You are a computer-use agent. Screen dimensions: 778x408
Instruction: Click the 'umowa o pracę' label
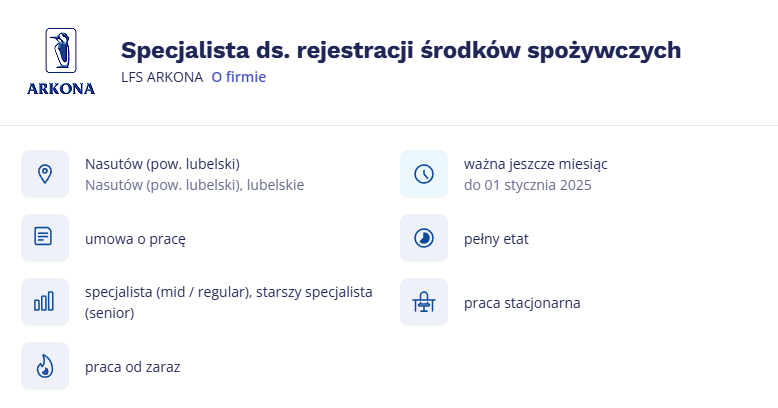135,239
